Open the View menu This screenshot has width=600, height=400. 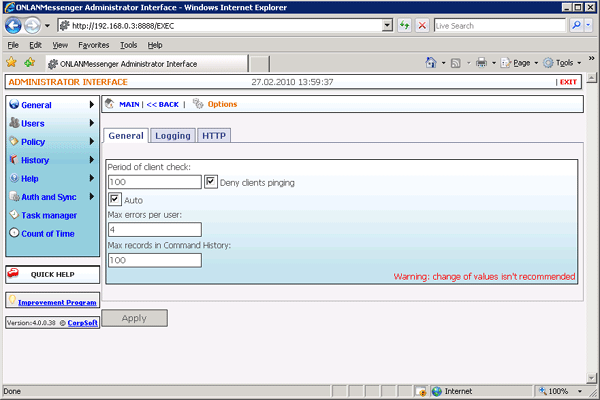pos(60,45)
